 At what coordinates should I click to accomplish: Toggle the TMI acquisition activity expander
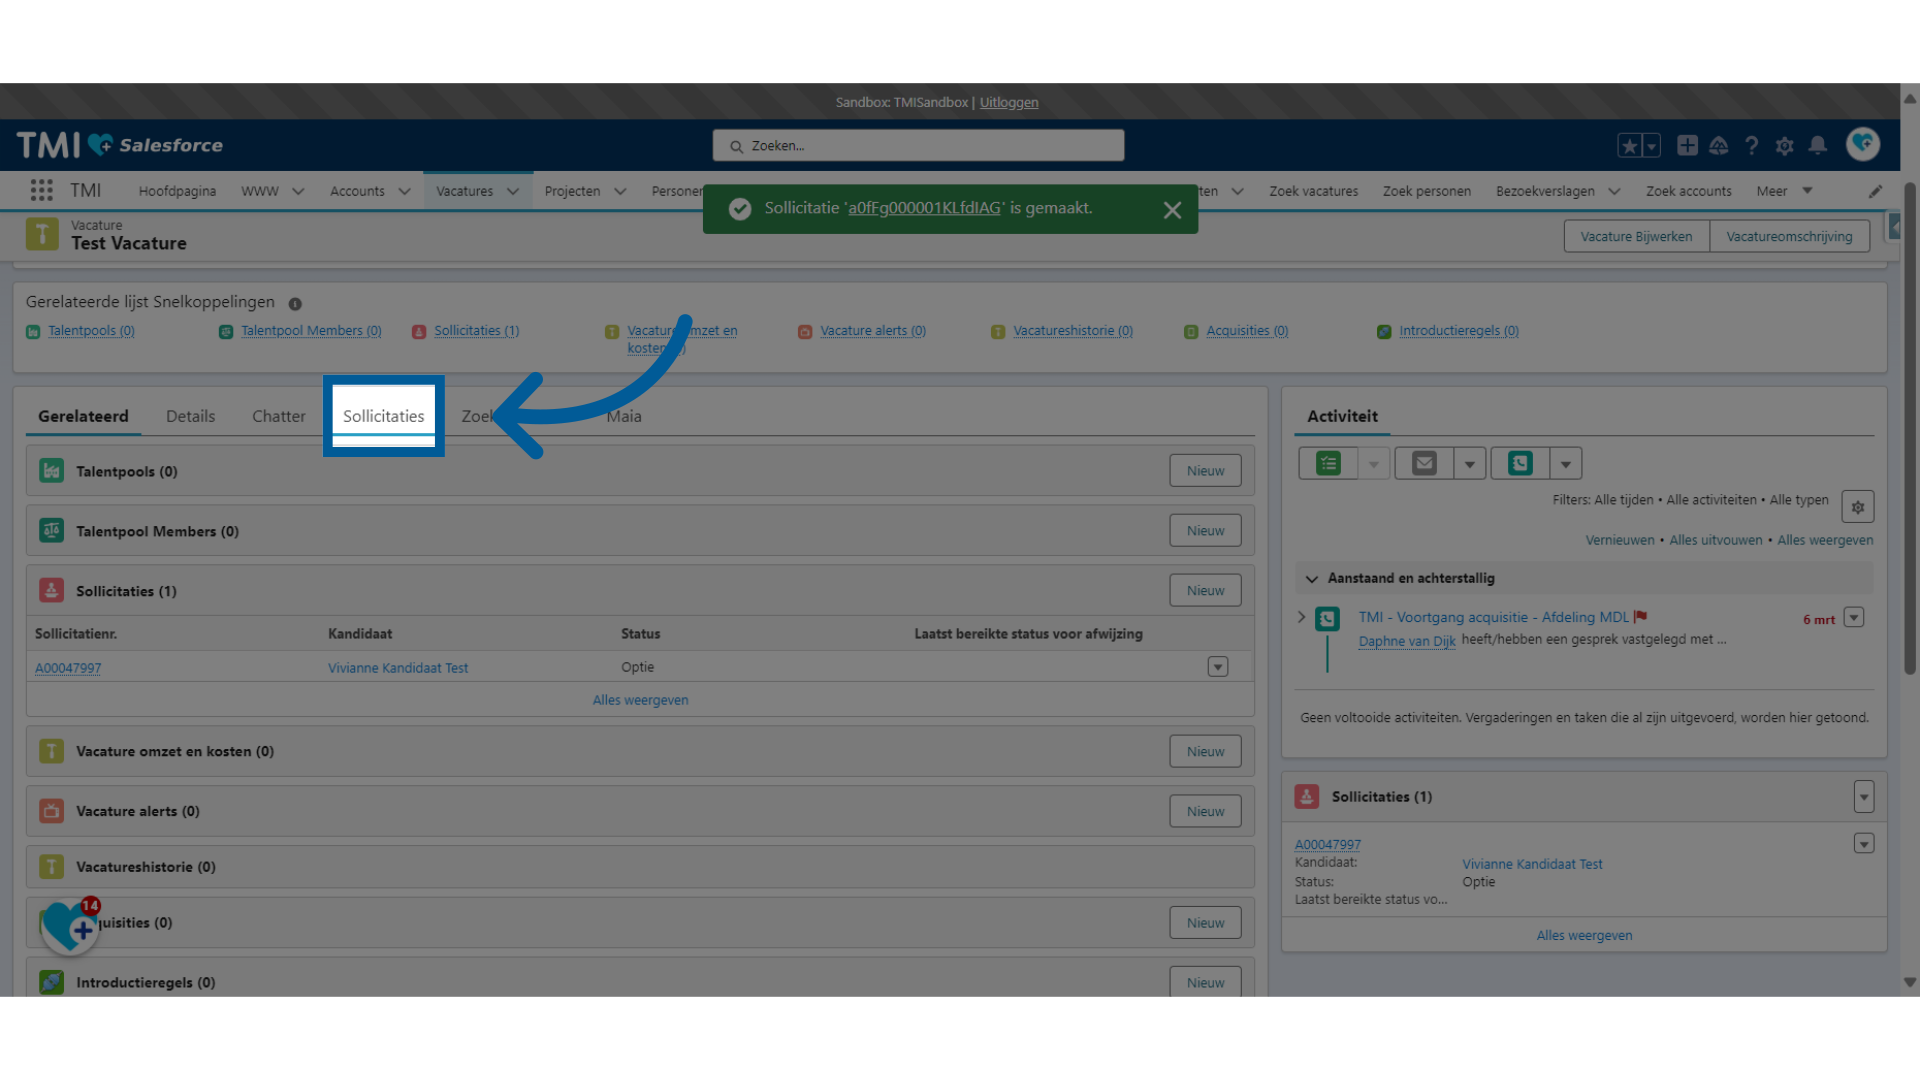coord(1305,617)
